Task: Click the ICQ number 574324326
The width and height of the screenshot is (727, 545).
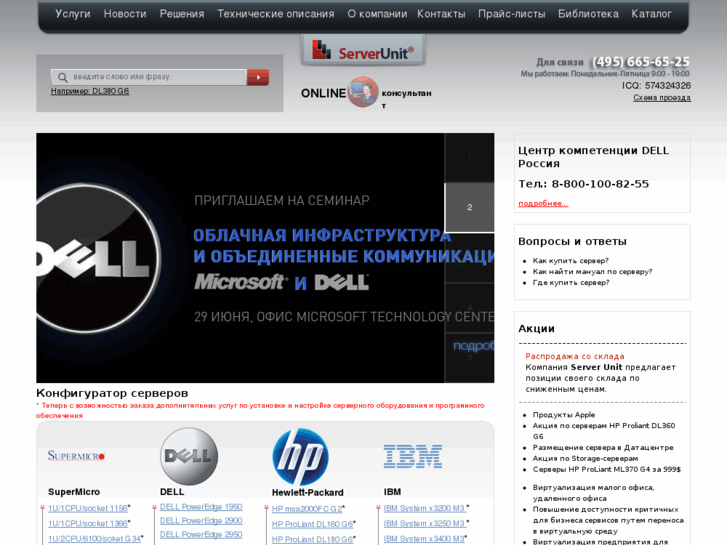Action: pyautogui.click(x=668, y=86)
